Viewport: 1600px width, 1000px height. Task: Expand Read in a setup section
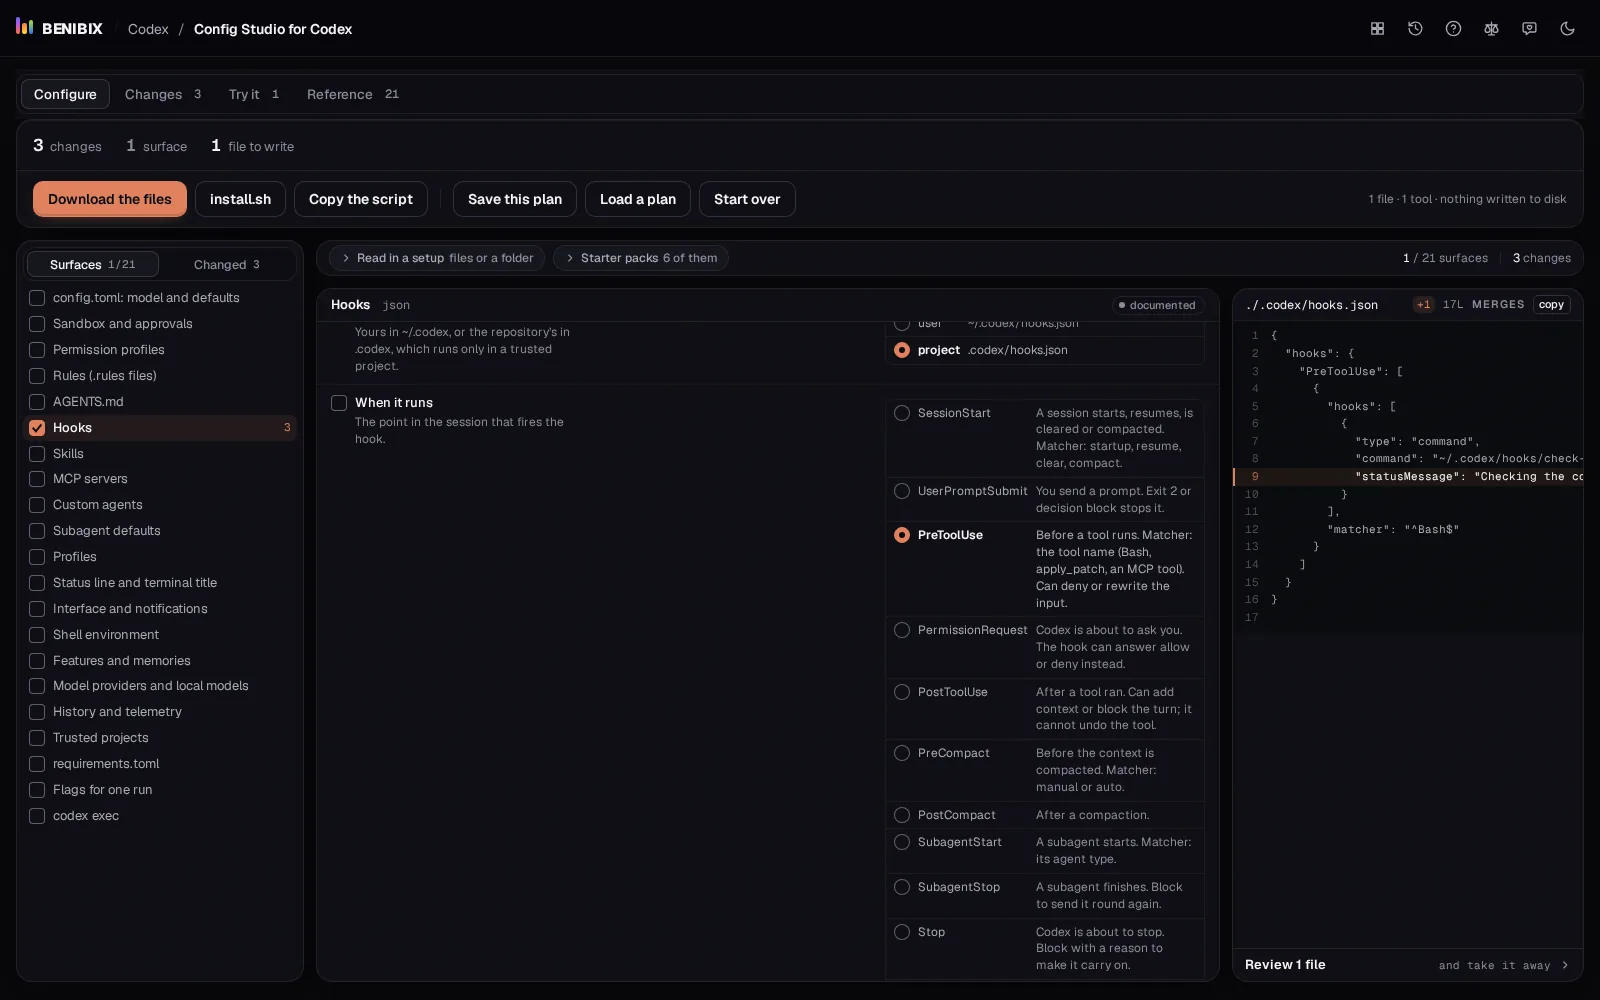437,258
